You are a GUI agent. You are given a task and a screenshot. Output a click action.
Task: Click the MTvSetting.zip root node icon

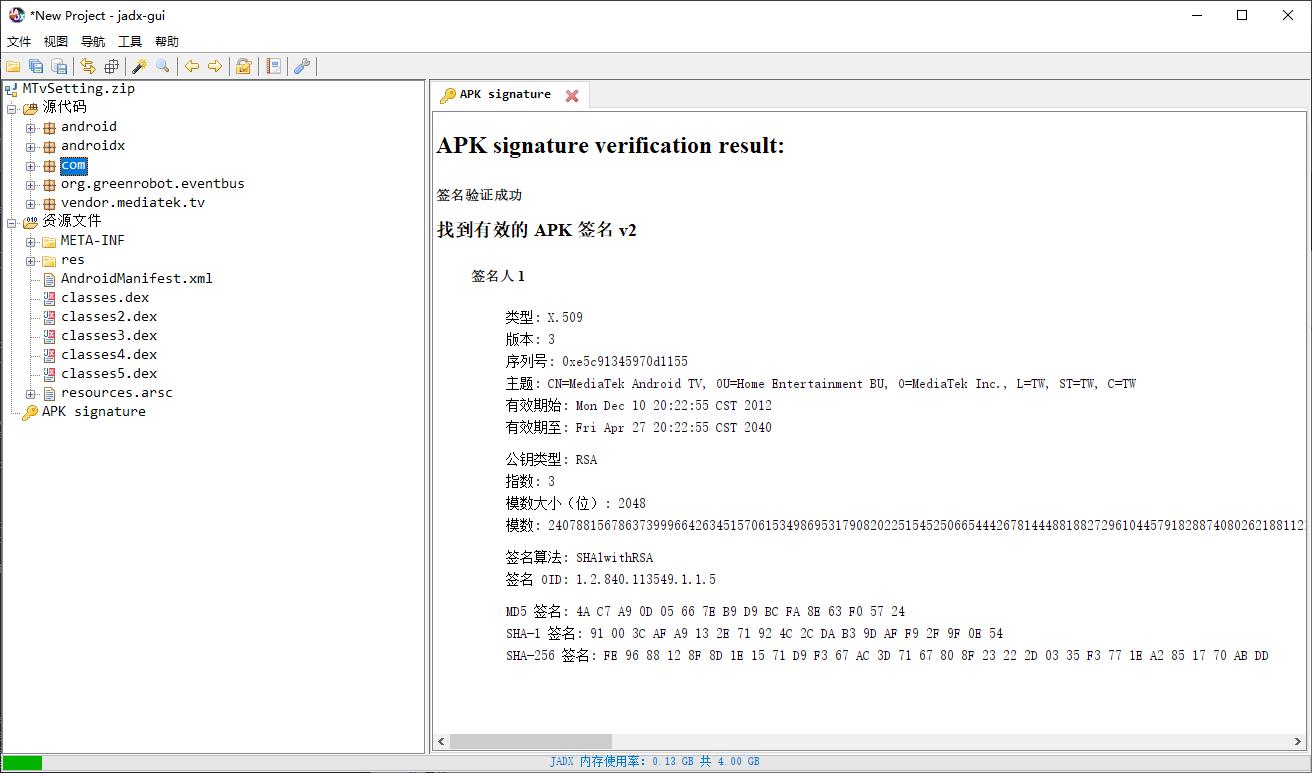pos(11,89)
